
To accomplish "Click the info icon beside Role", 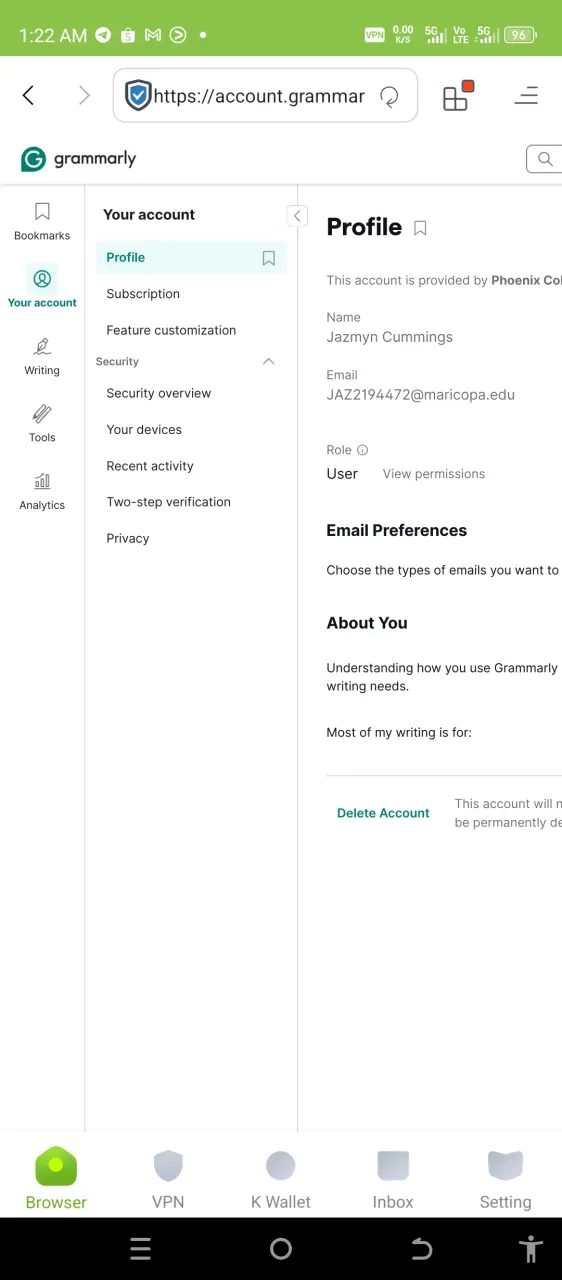I will [x=363, y=450].
